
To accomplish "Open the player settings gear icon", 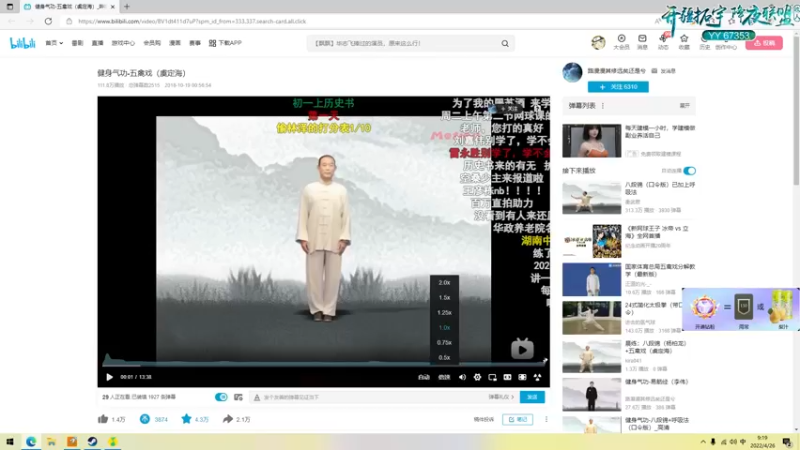I will (x=478, y=377).
